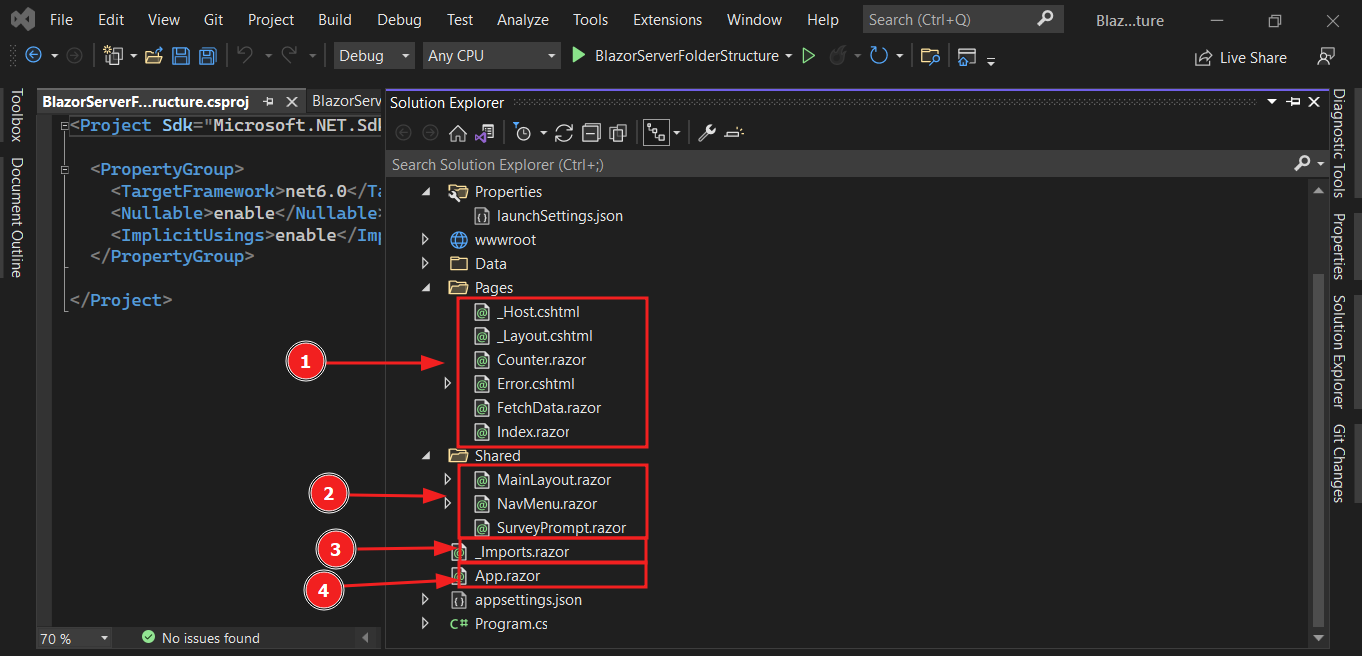Click the Hot Reload flame icon
This screenshot has height=656, width=1362.
coord(836,56)
